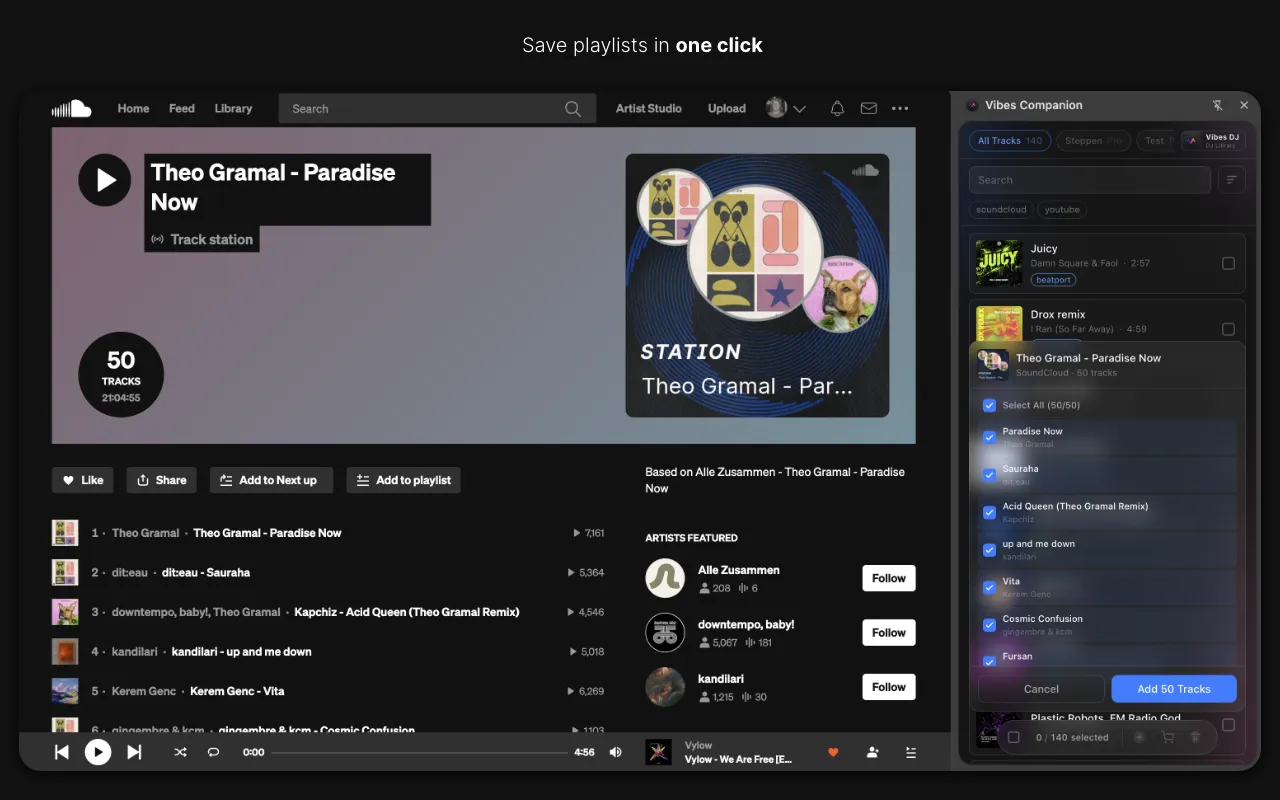The image size is (1280, 800).
Task: Filter by the youtube chip
Action: [x=1062, y=210]
